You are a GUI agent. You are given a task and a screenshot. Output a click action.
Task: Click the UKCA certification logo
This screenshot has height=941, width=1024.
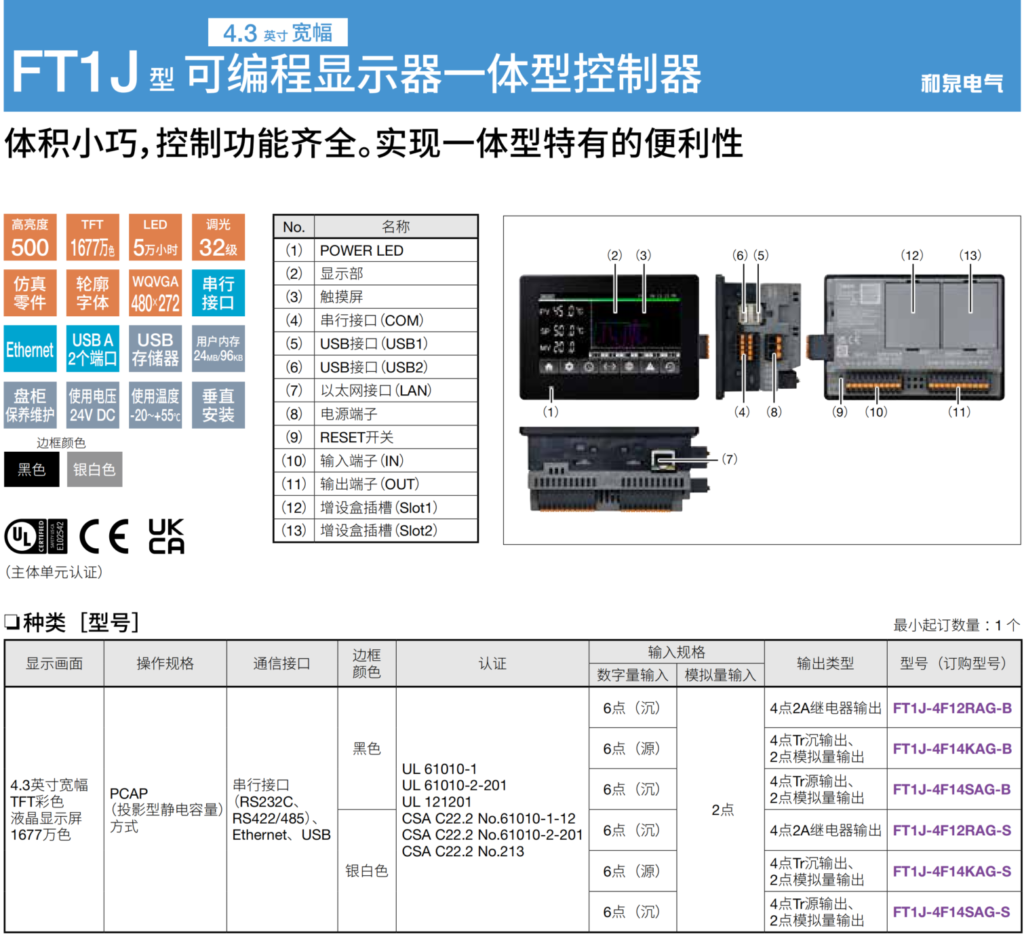[x=166, y=537]
